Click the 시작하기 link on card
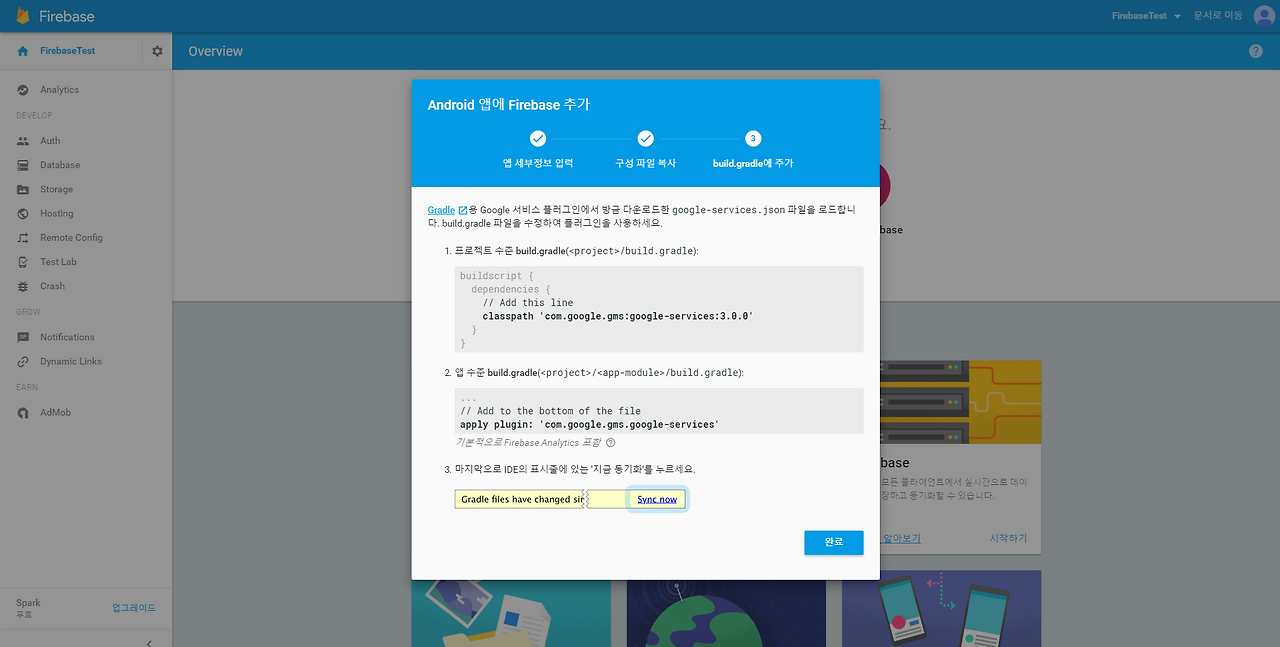1280x647 pixels. (1008, 538)
